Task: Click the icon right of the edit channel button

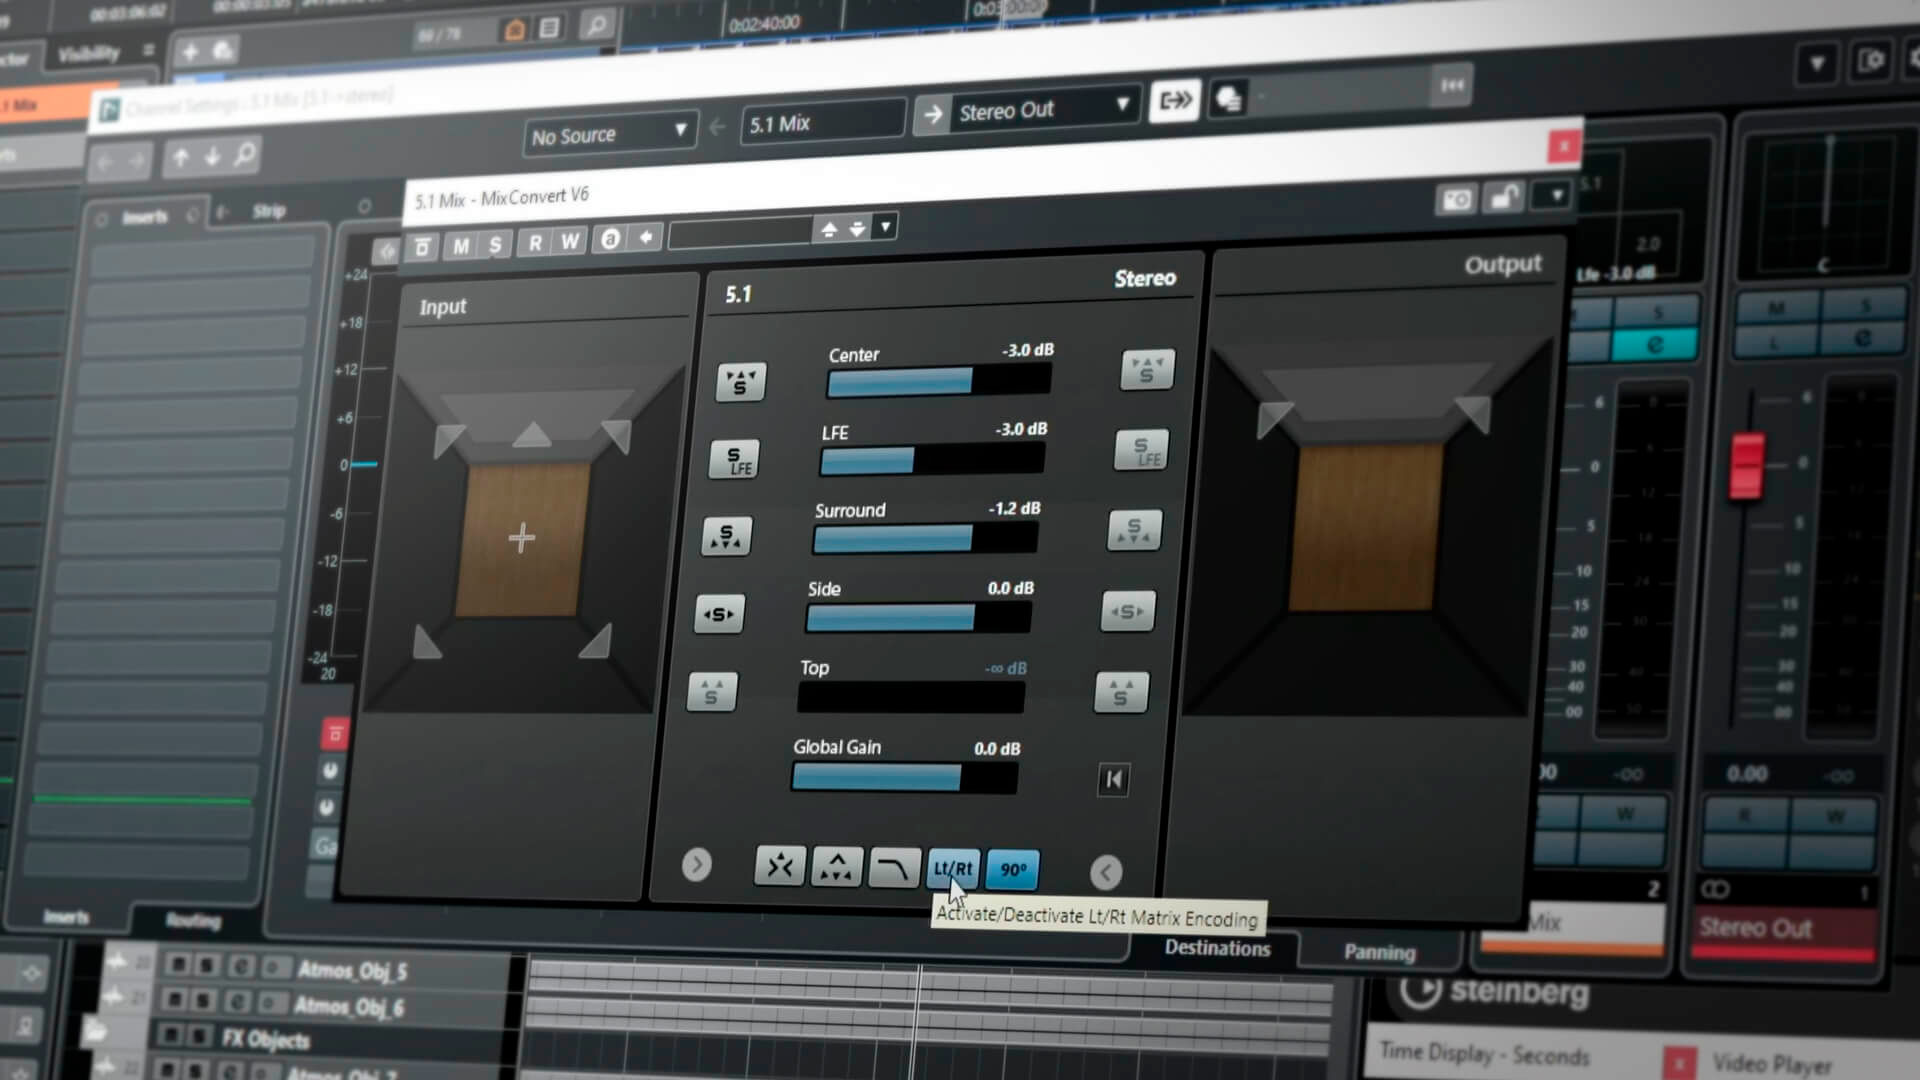Action: (x=1229, y=98)
